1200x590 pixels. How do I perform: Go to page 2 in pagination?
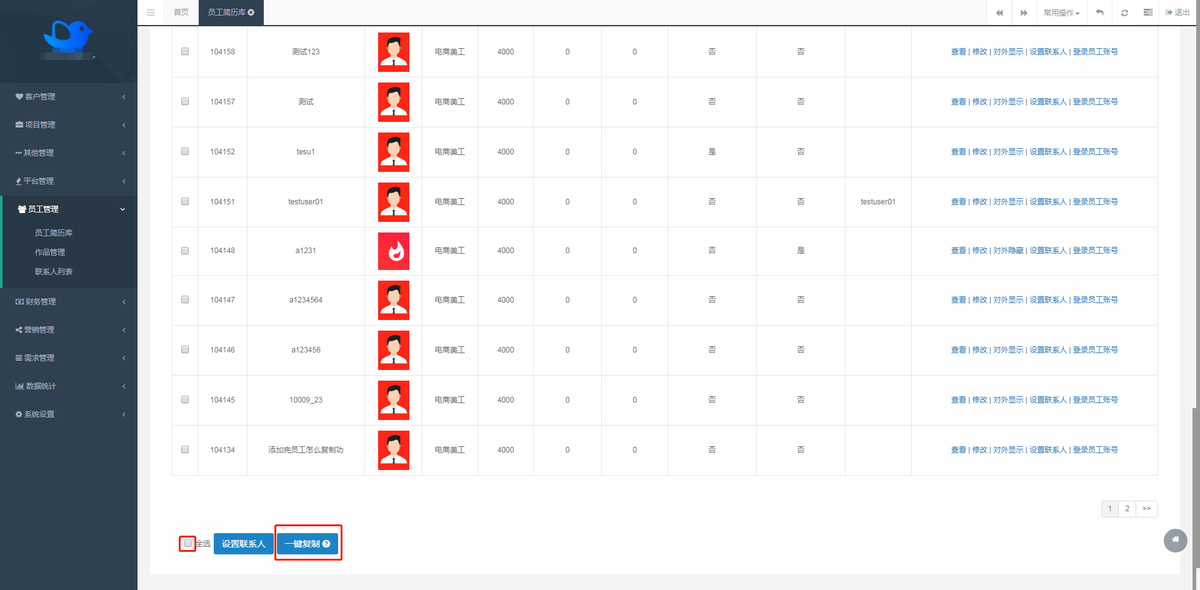coord(1127,508)
